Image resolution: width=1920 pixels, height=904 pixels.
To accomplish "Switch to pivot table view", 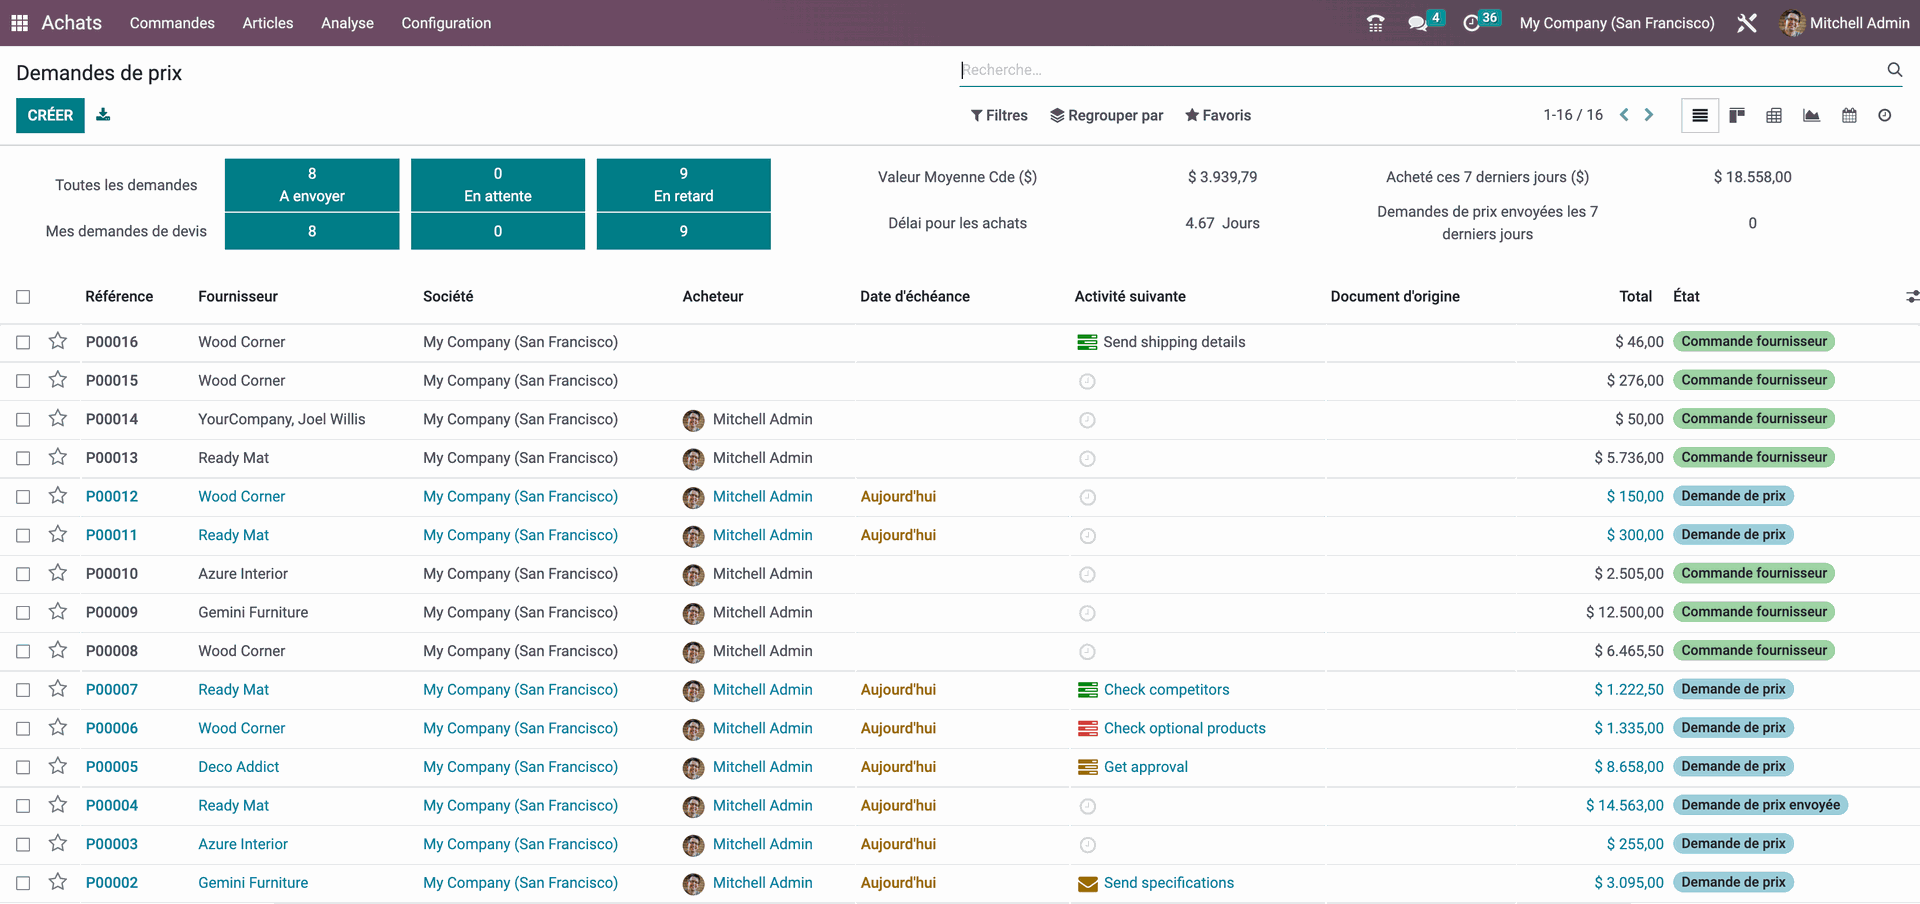I will pos(1774,116).
